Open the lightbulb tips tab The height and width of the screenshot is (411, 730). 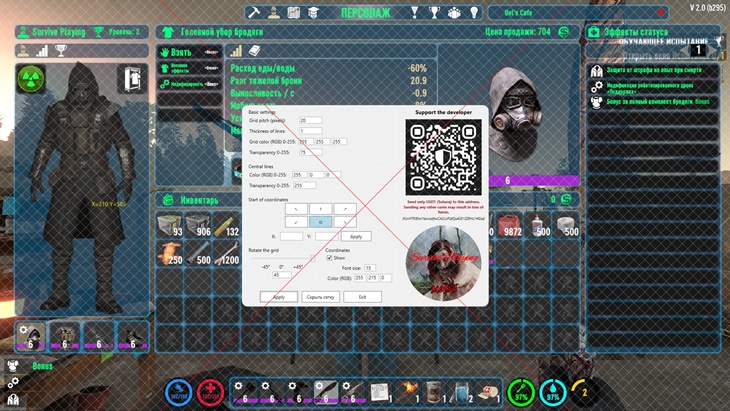(474, 13)
